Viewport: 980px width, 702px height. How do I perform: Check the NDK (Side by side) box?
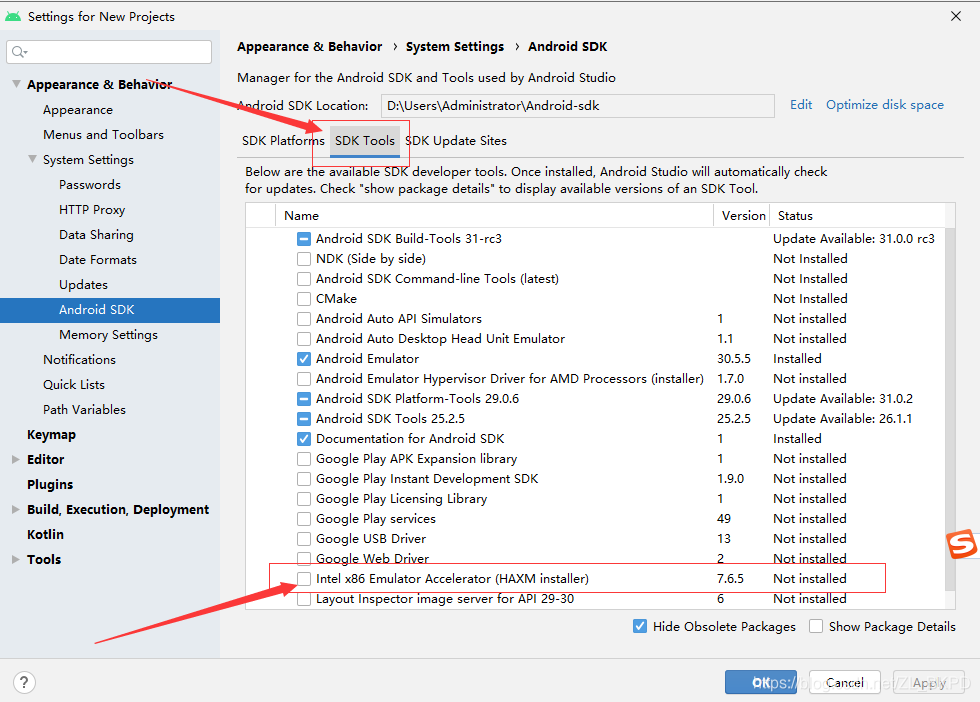[x=304, y=259]
